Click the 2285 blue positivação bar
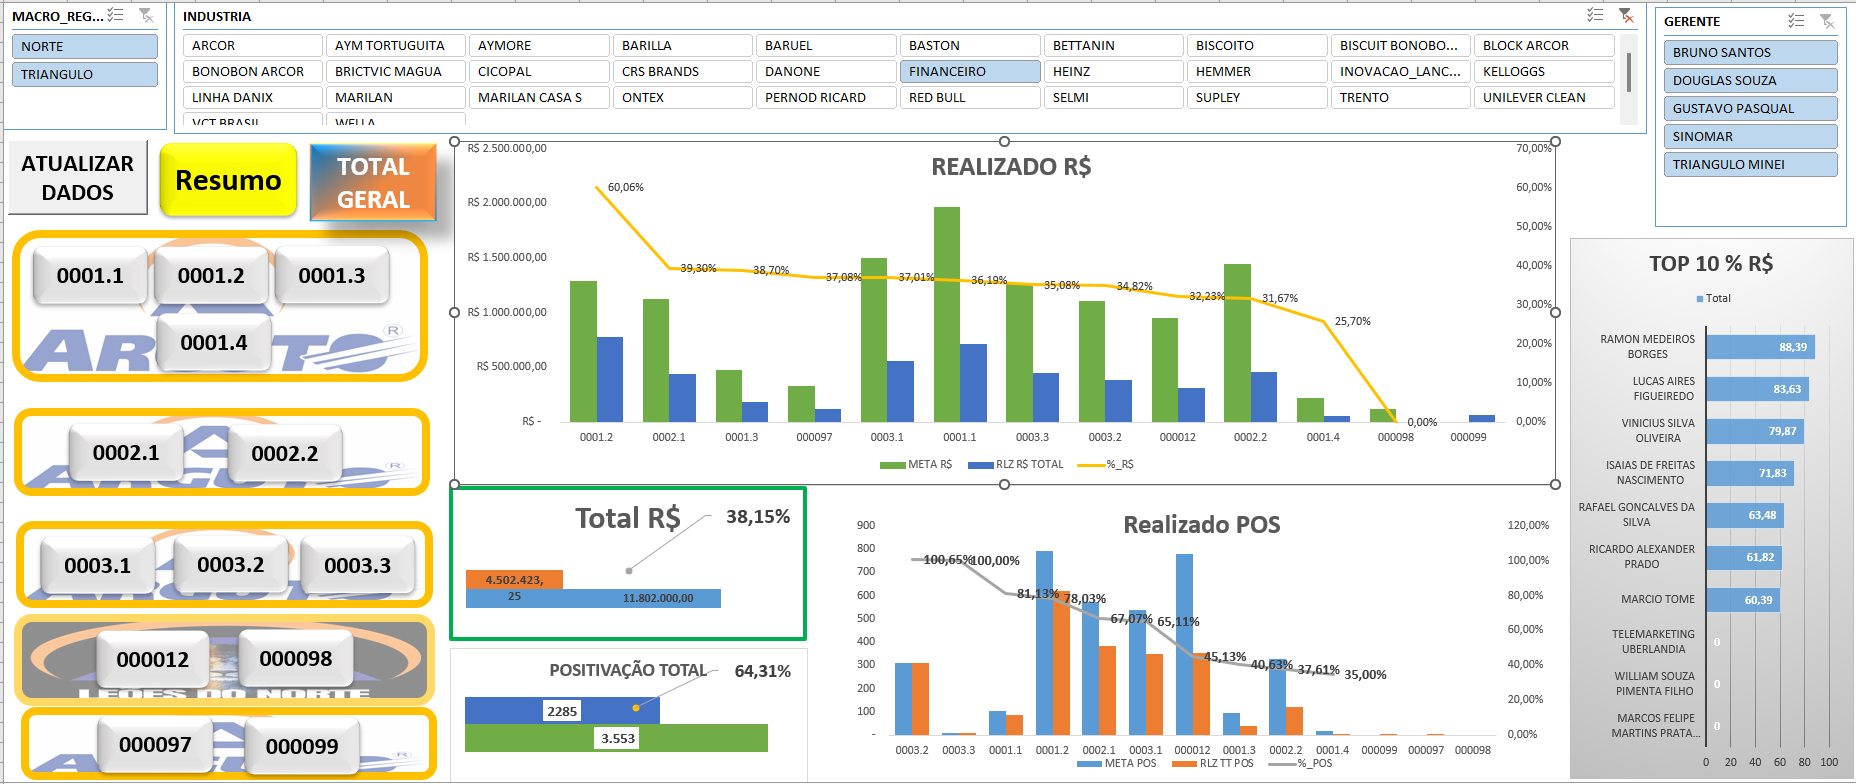The height and width of the screenshot is (784, 1856). (562, 711)
